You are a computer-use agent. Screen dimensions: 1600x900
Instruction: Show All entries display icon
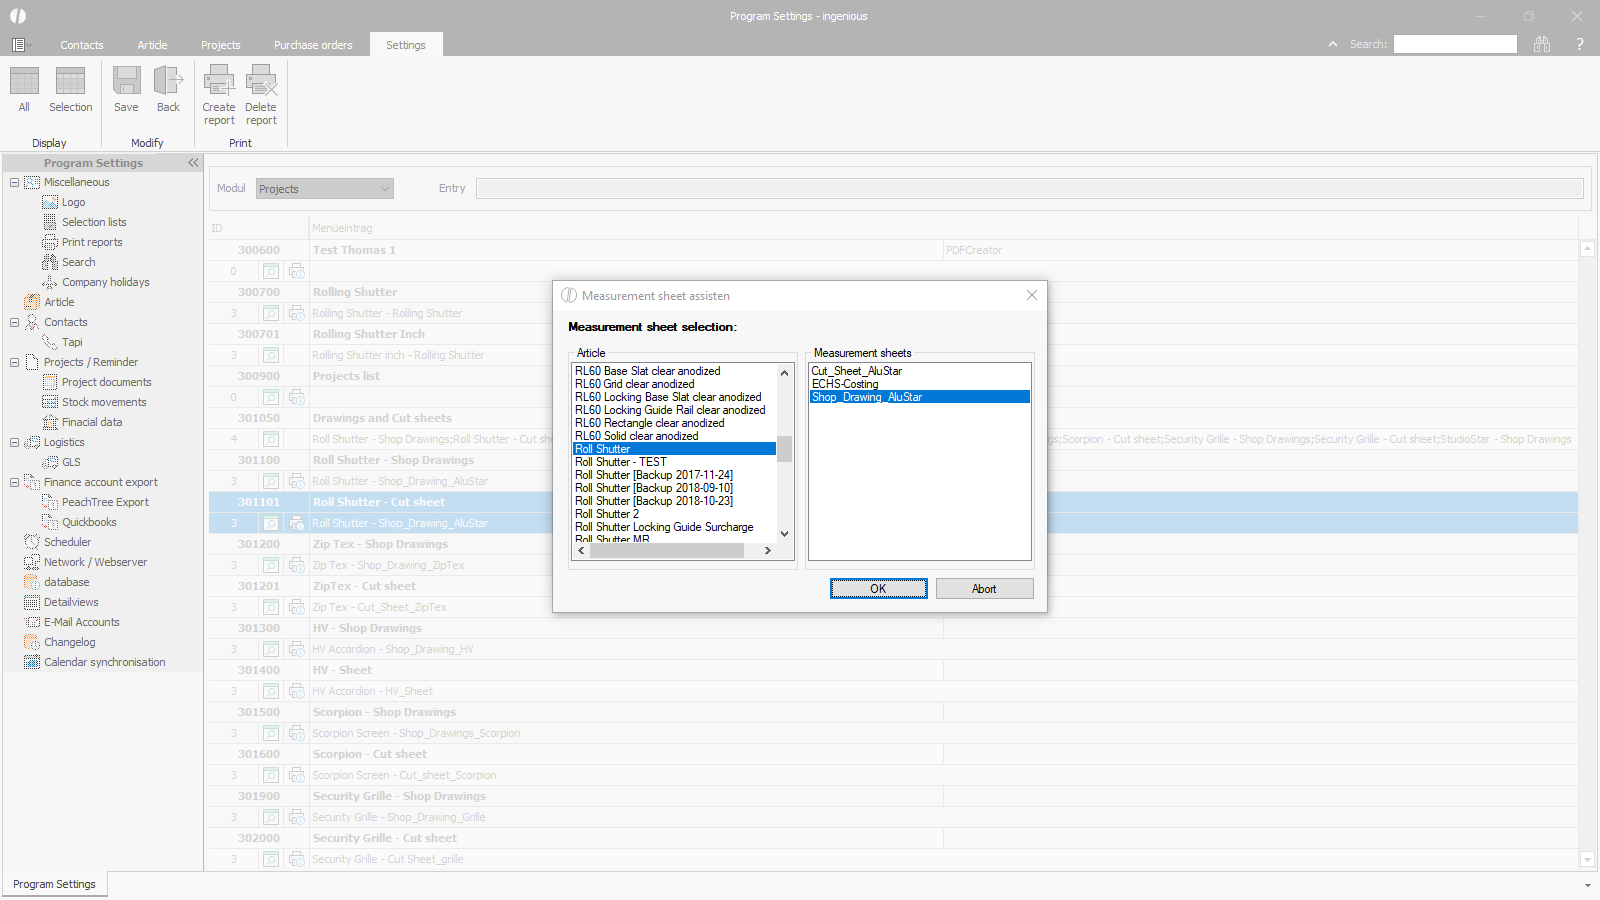point(24,82)
